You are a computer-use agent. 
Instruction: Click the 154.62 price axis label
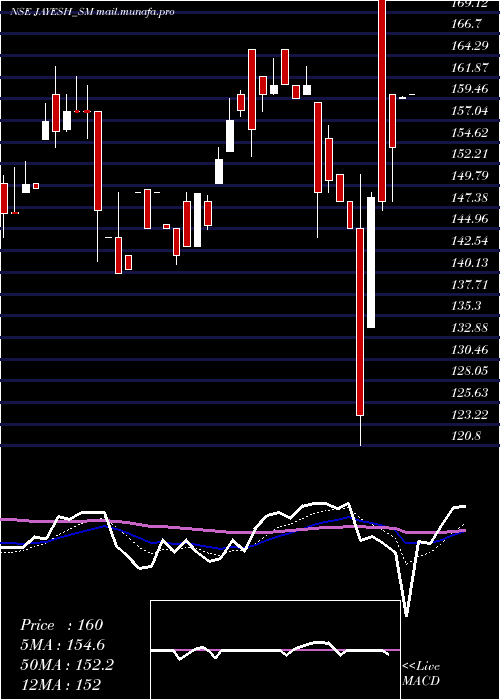point(470,133)
